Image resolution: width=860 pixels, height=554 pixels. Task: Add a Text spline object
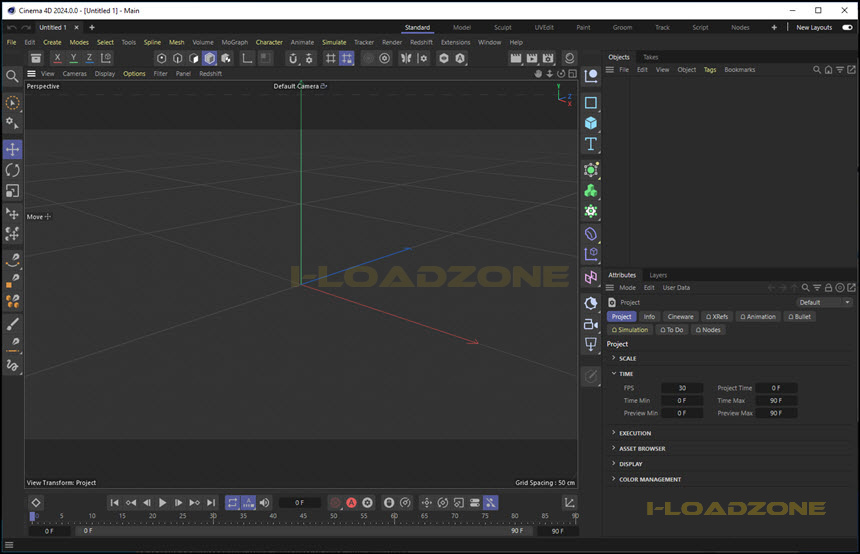click(x=591, y=144)
